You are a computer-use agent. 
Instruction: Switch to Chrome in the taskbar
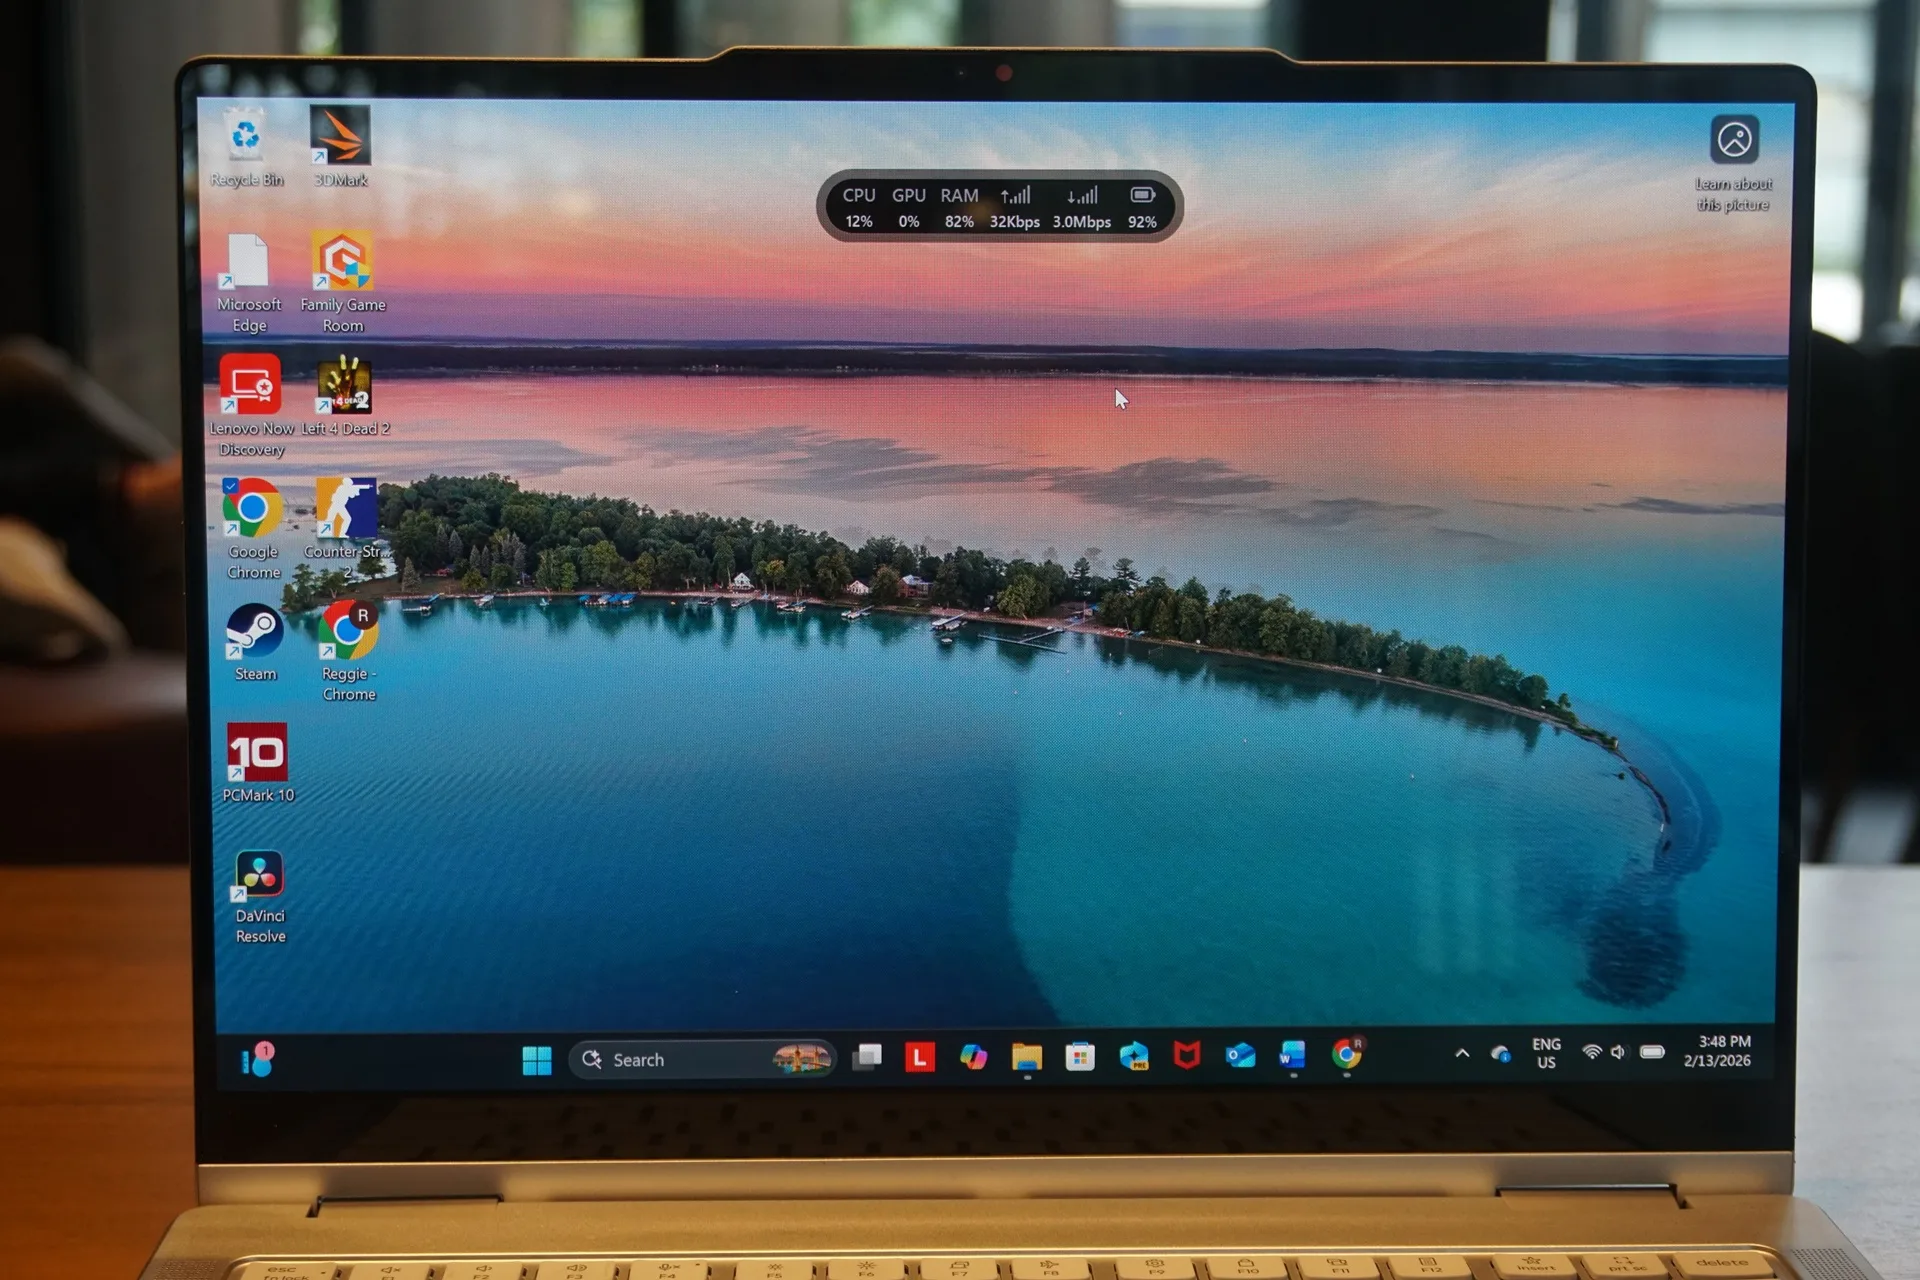[x=1347, y=1054]
